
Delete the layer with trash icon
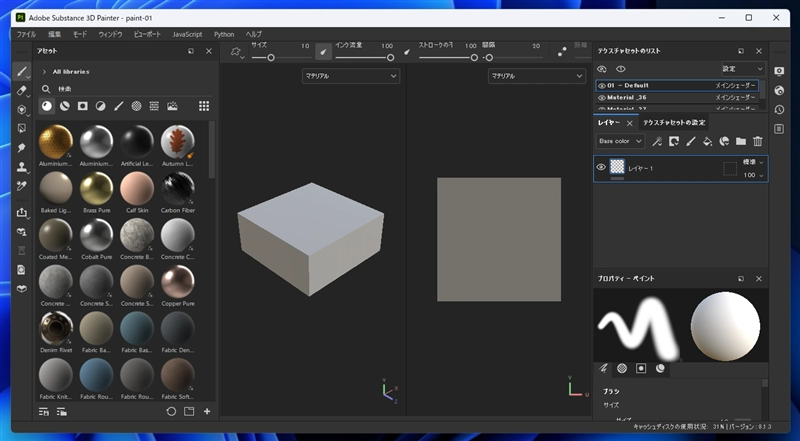coord(758,141)
